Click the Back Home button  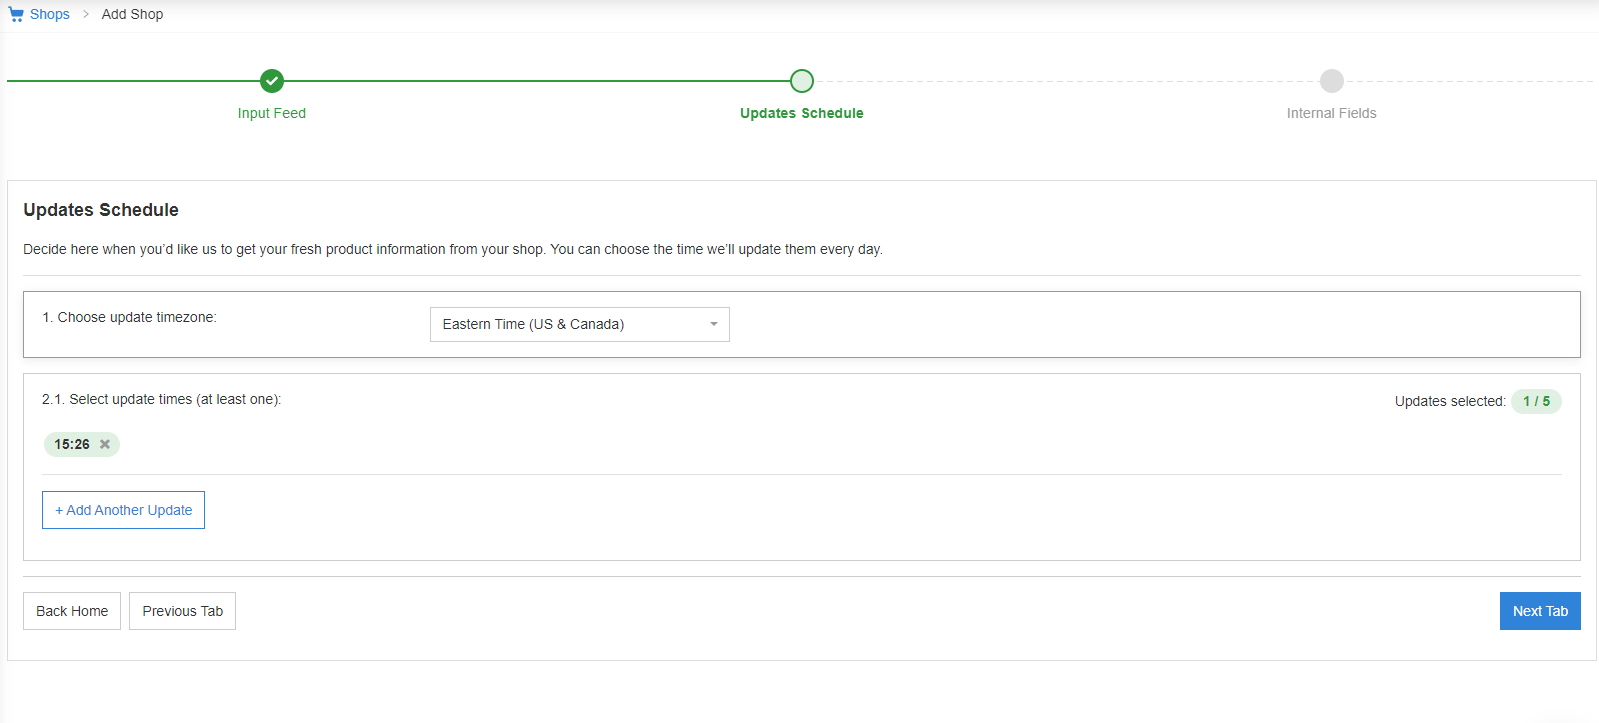click(72, 611)
